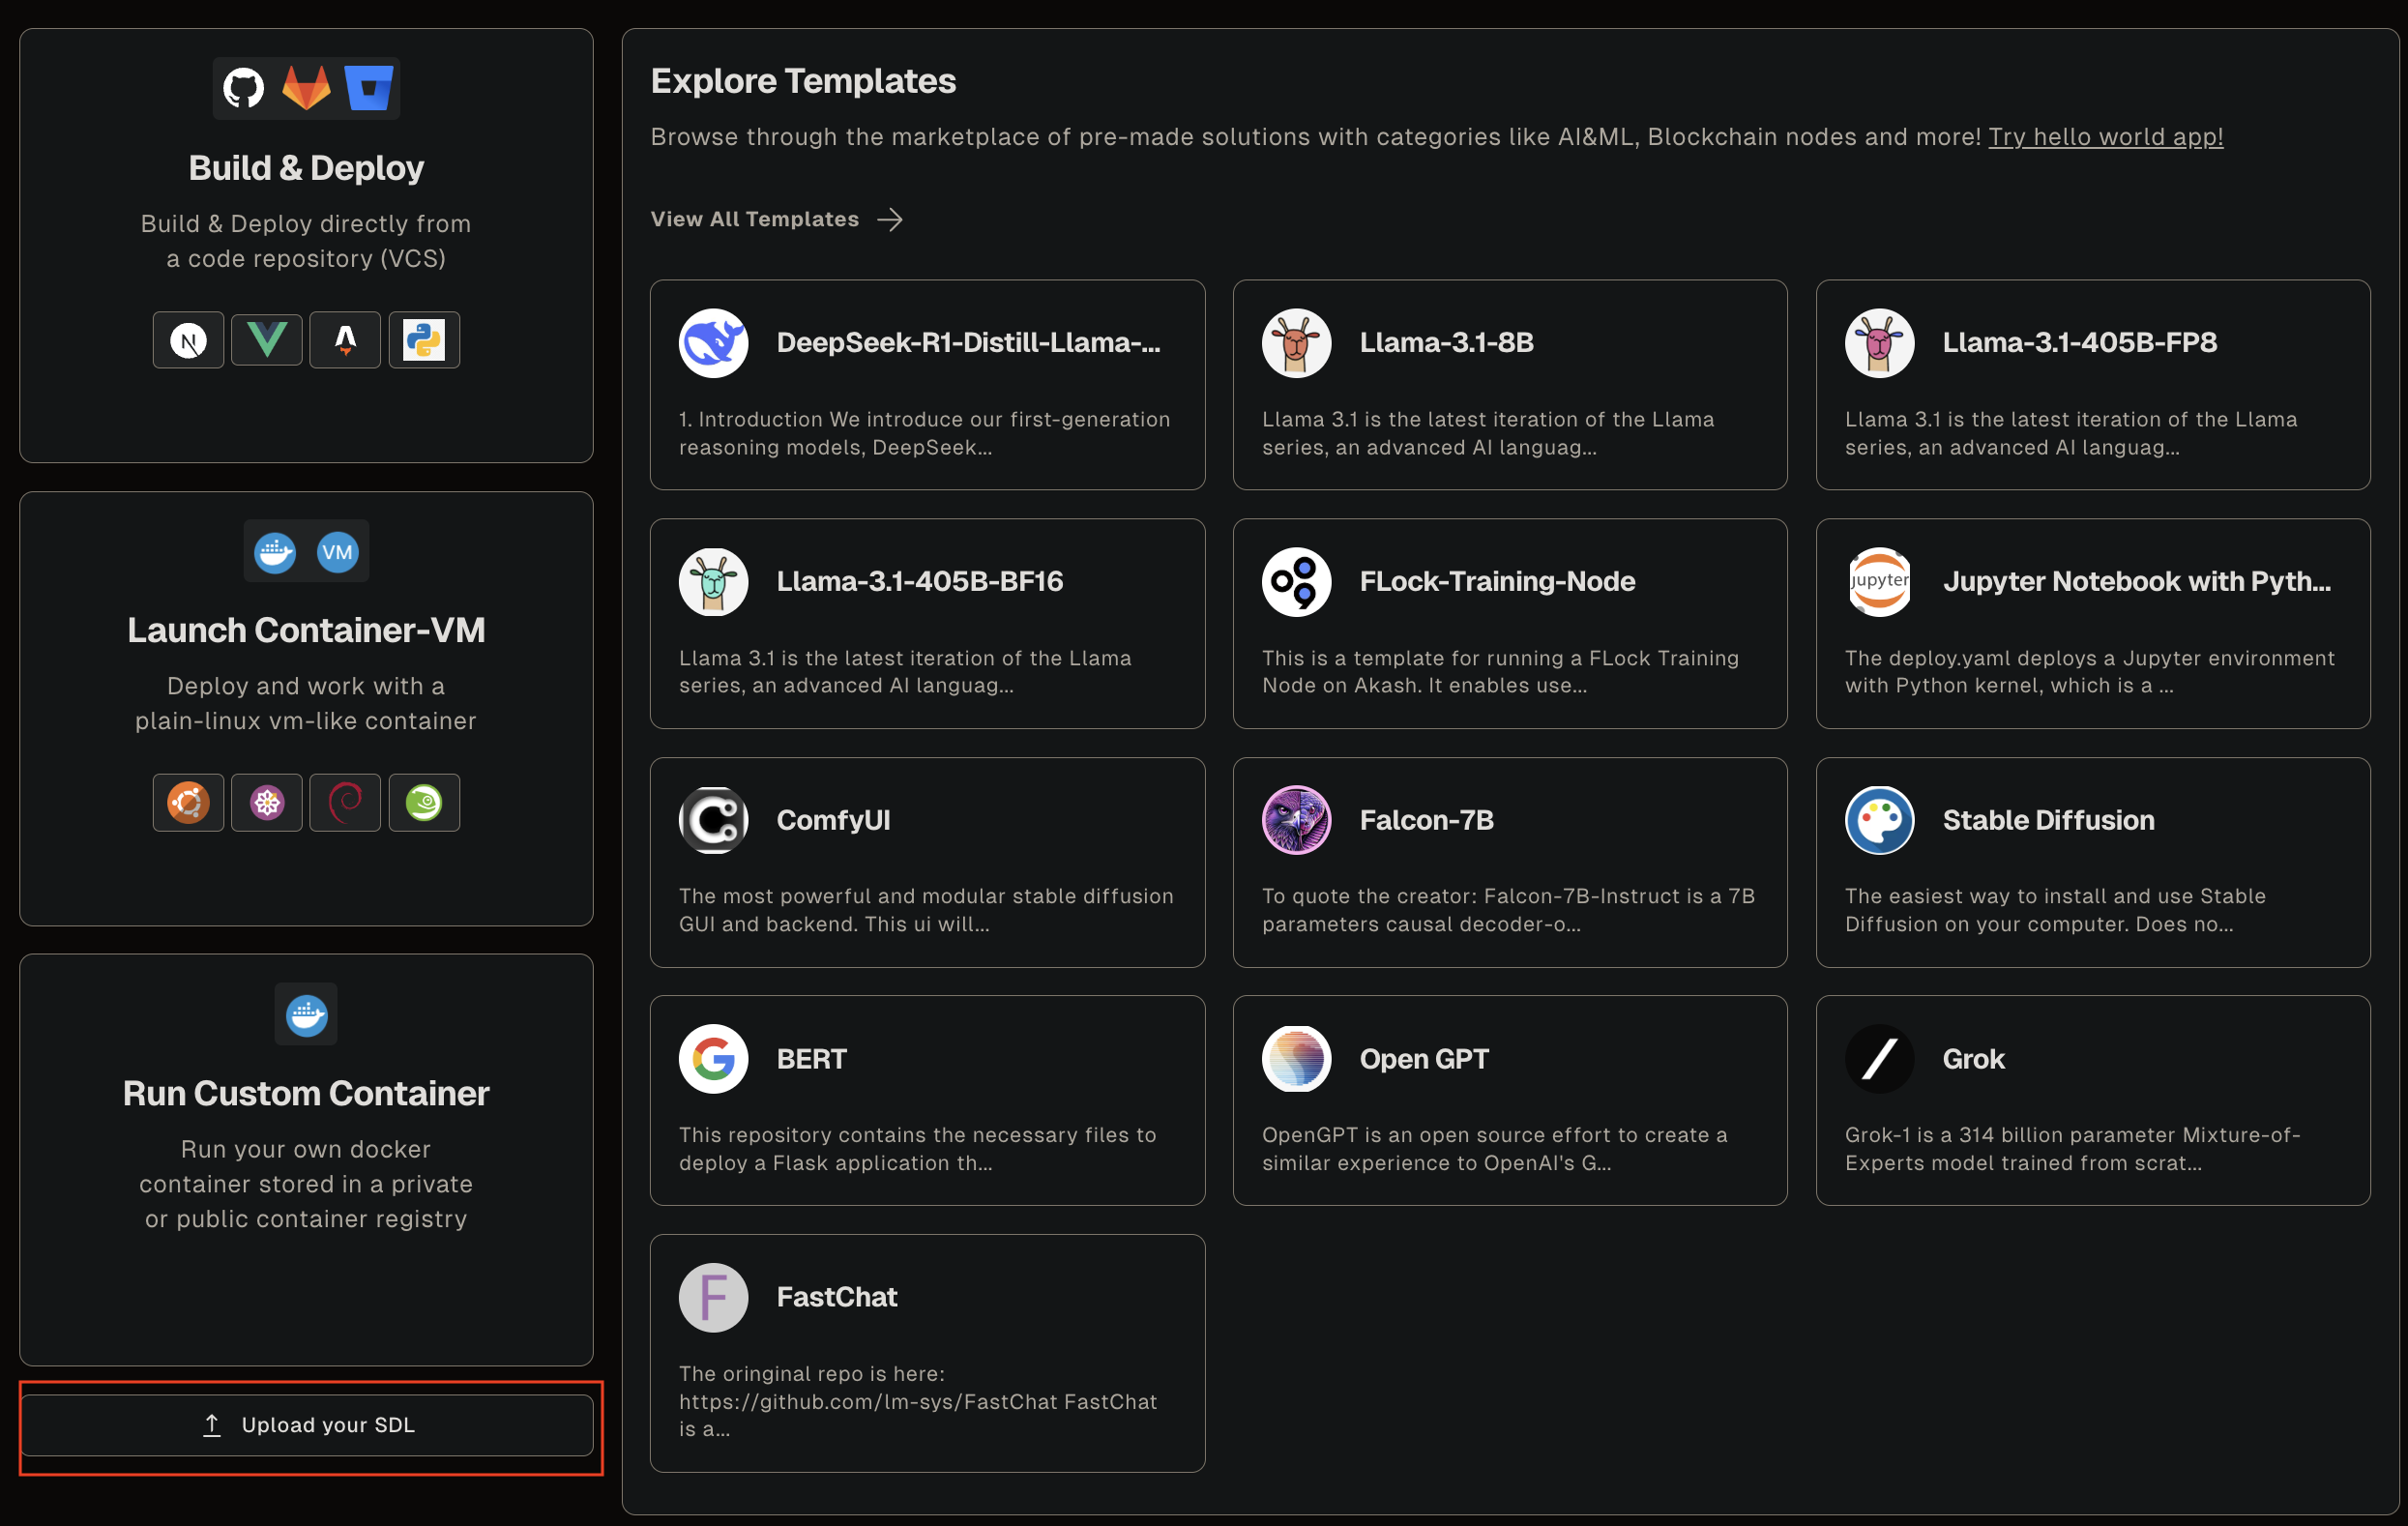2408x1526 pixels.
Task: Click the Jupyter logo thumbnail
Action: 1879,581
